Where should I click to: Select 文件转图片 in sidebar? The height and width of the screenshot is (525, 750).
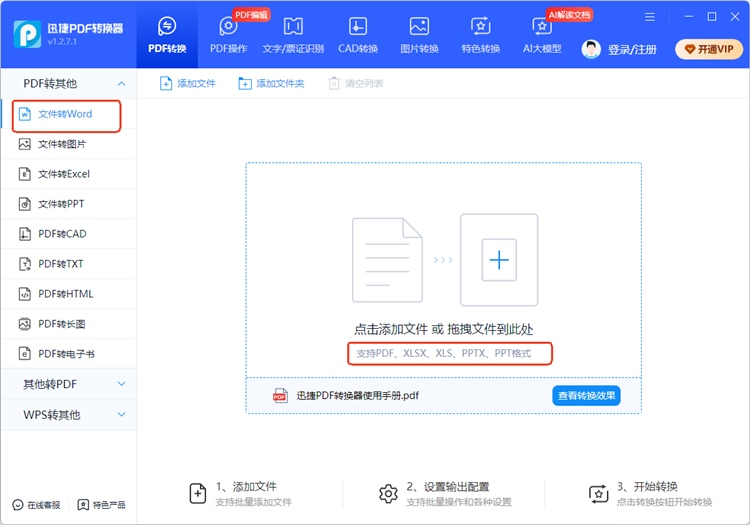(x=69, y=144)
